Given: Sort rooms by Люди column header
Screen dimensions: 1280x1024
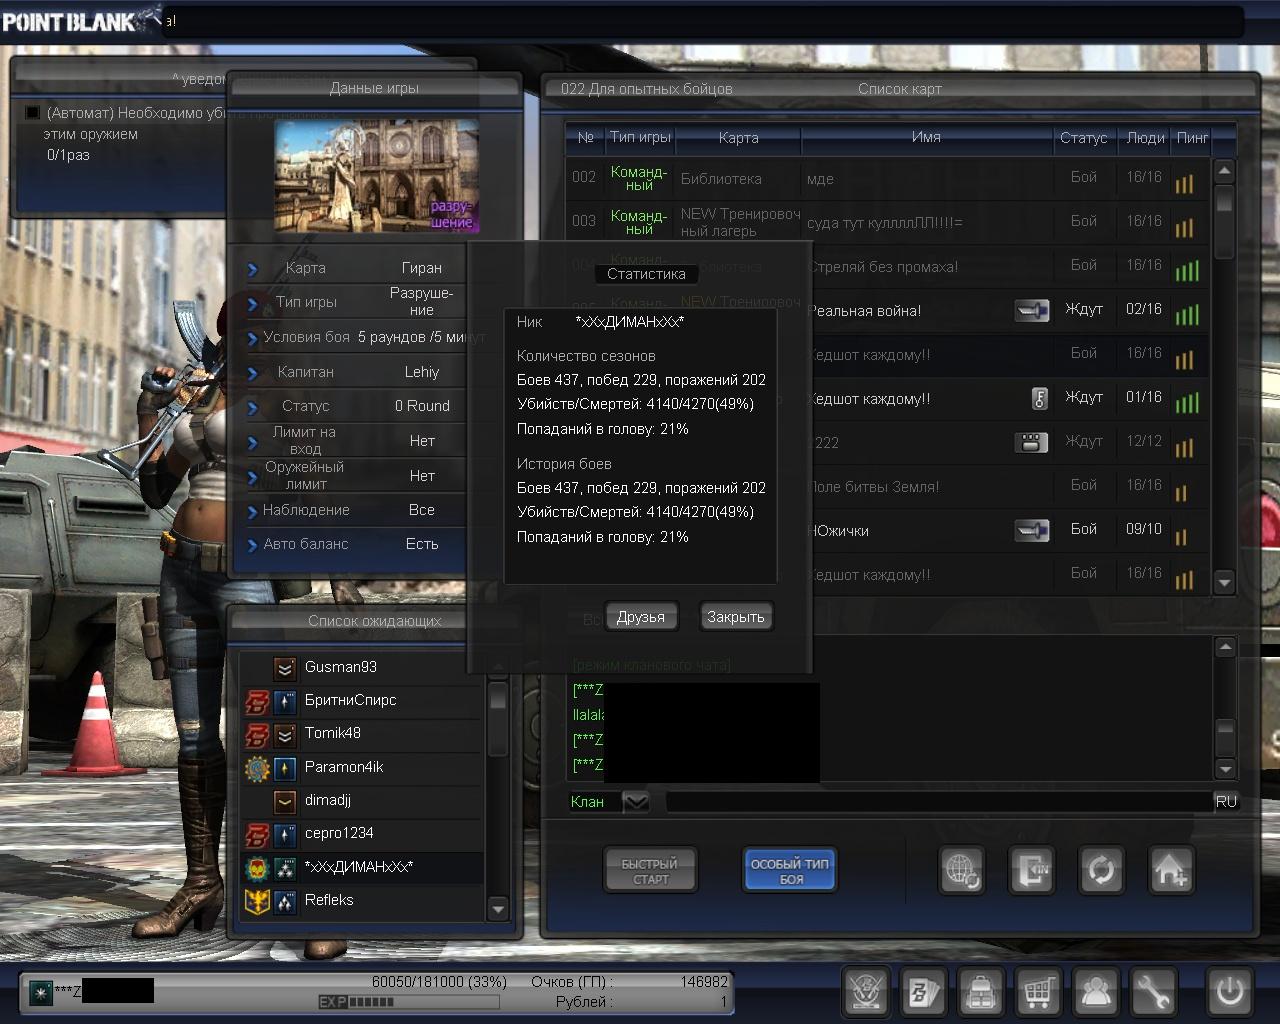Looking at the screenshot, I should tap(1145, 138).
